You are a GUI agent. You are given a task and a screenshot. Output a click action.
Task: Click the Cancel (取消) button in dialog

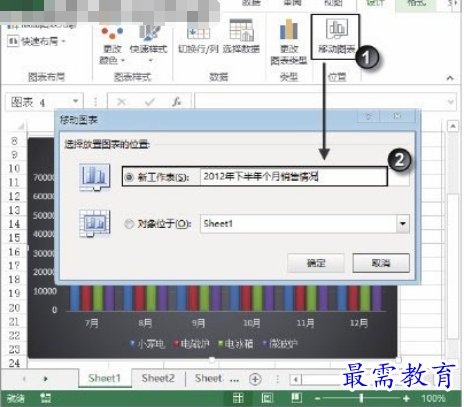pyautogui.click(x=381, y=263)
